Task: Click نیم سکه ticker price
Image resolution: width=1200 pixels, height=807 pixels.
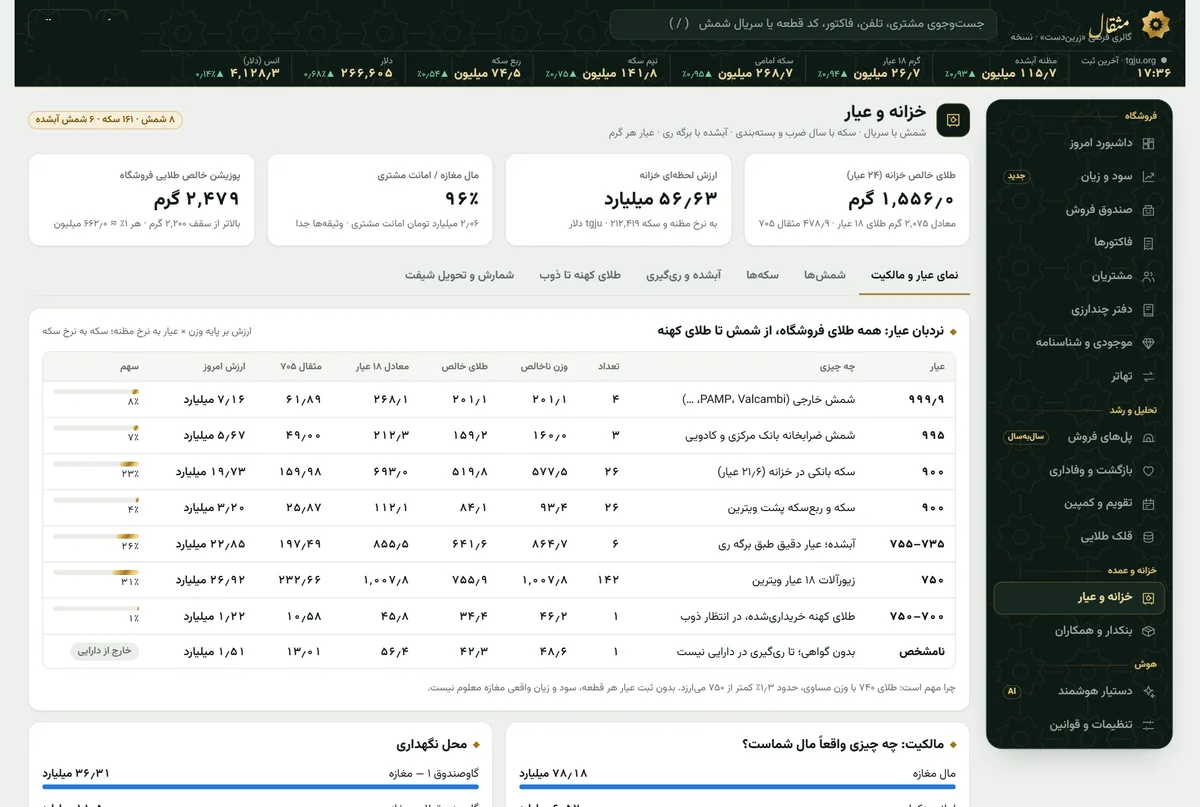Action: (x=620, y=73)
